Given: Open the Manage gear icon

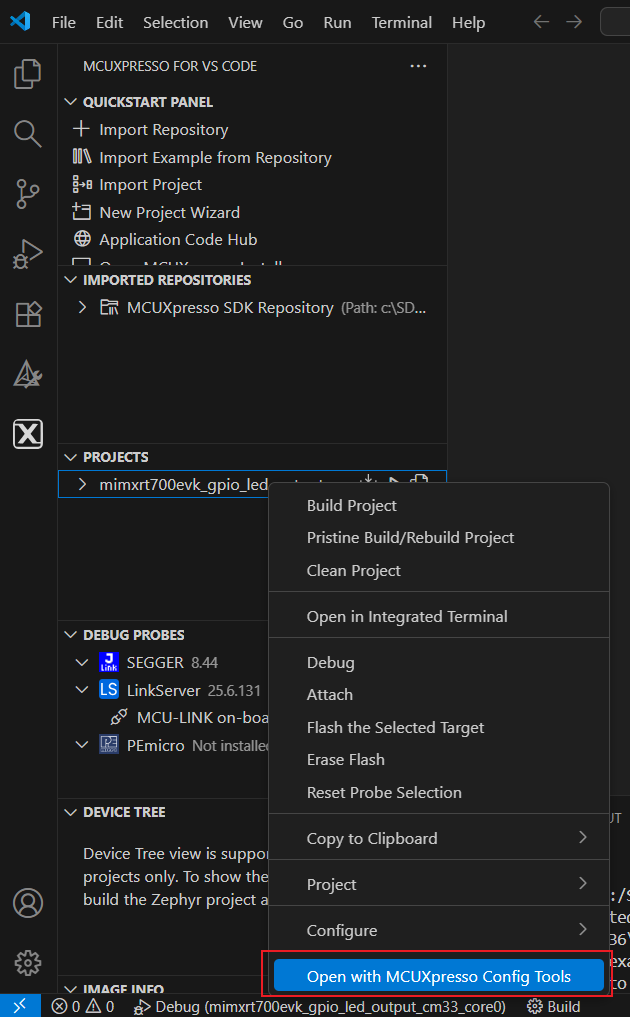Looking at the screenshot, I should pyautogui.click(x=28, y=963).
